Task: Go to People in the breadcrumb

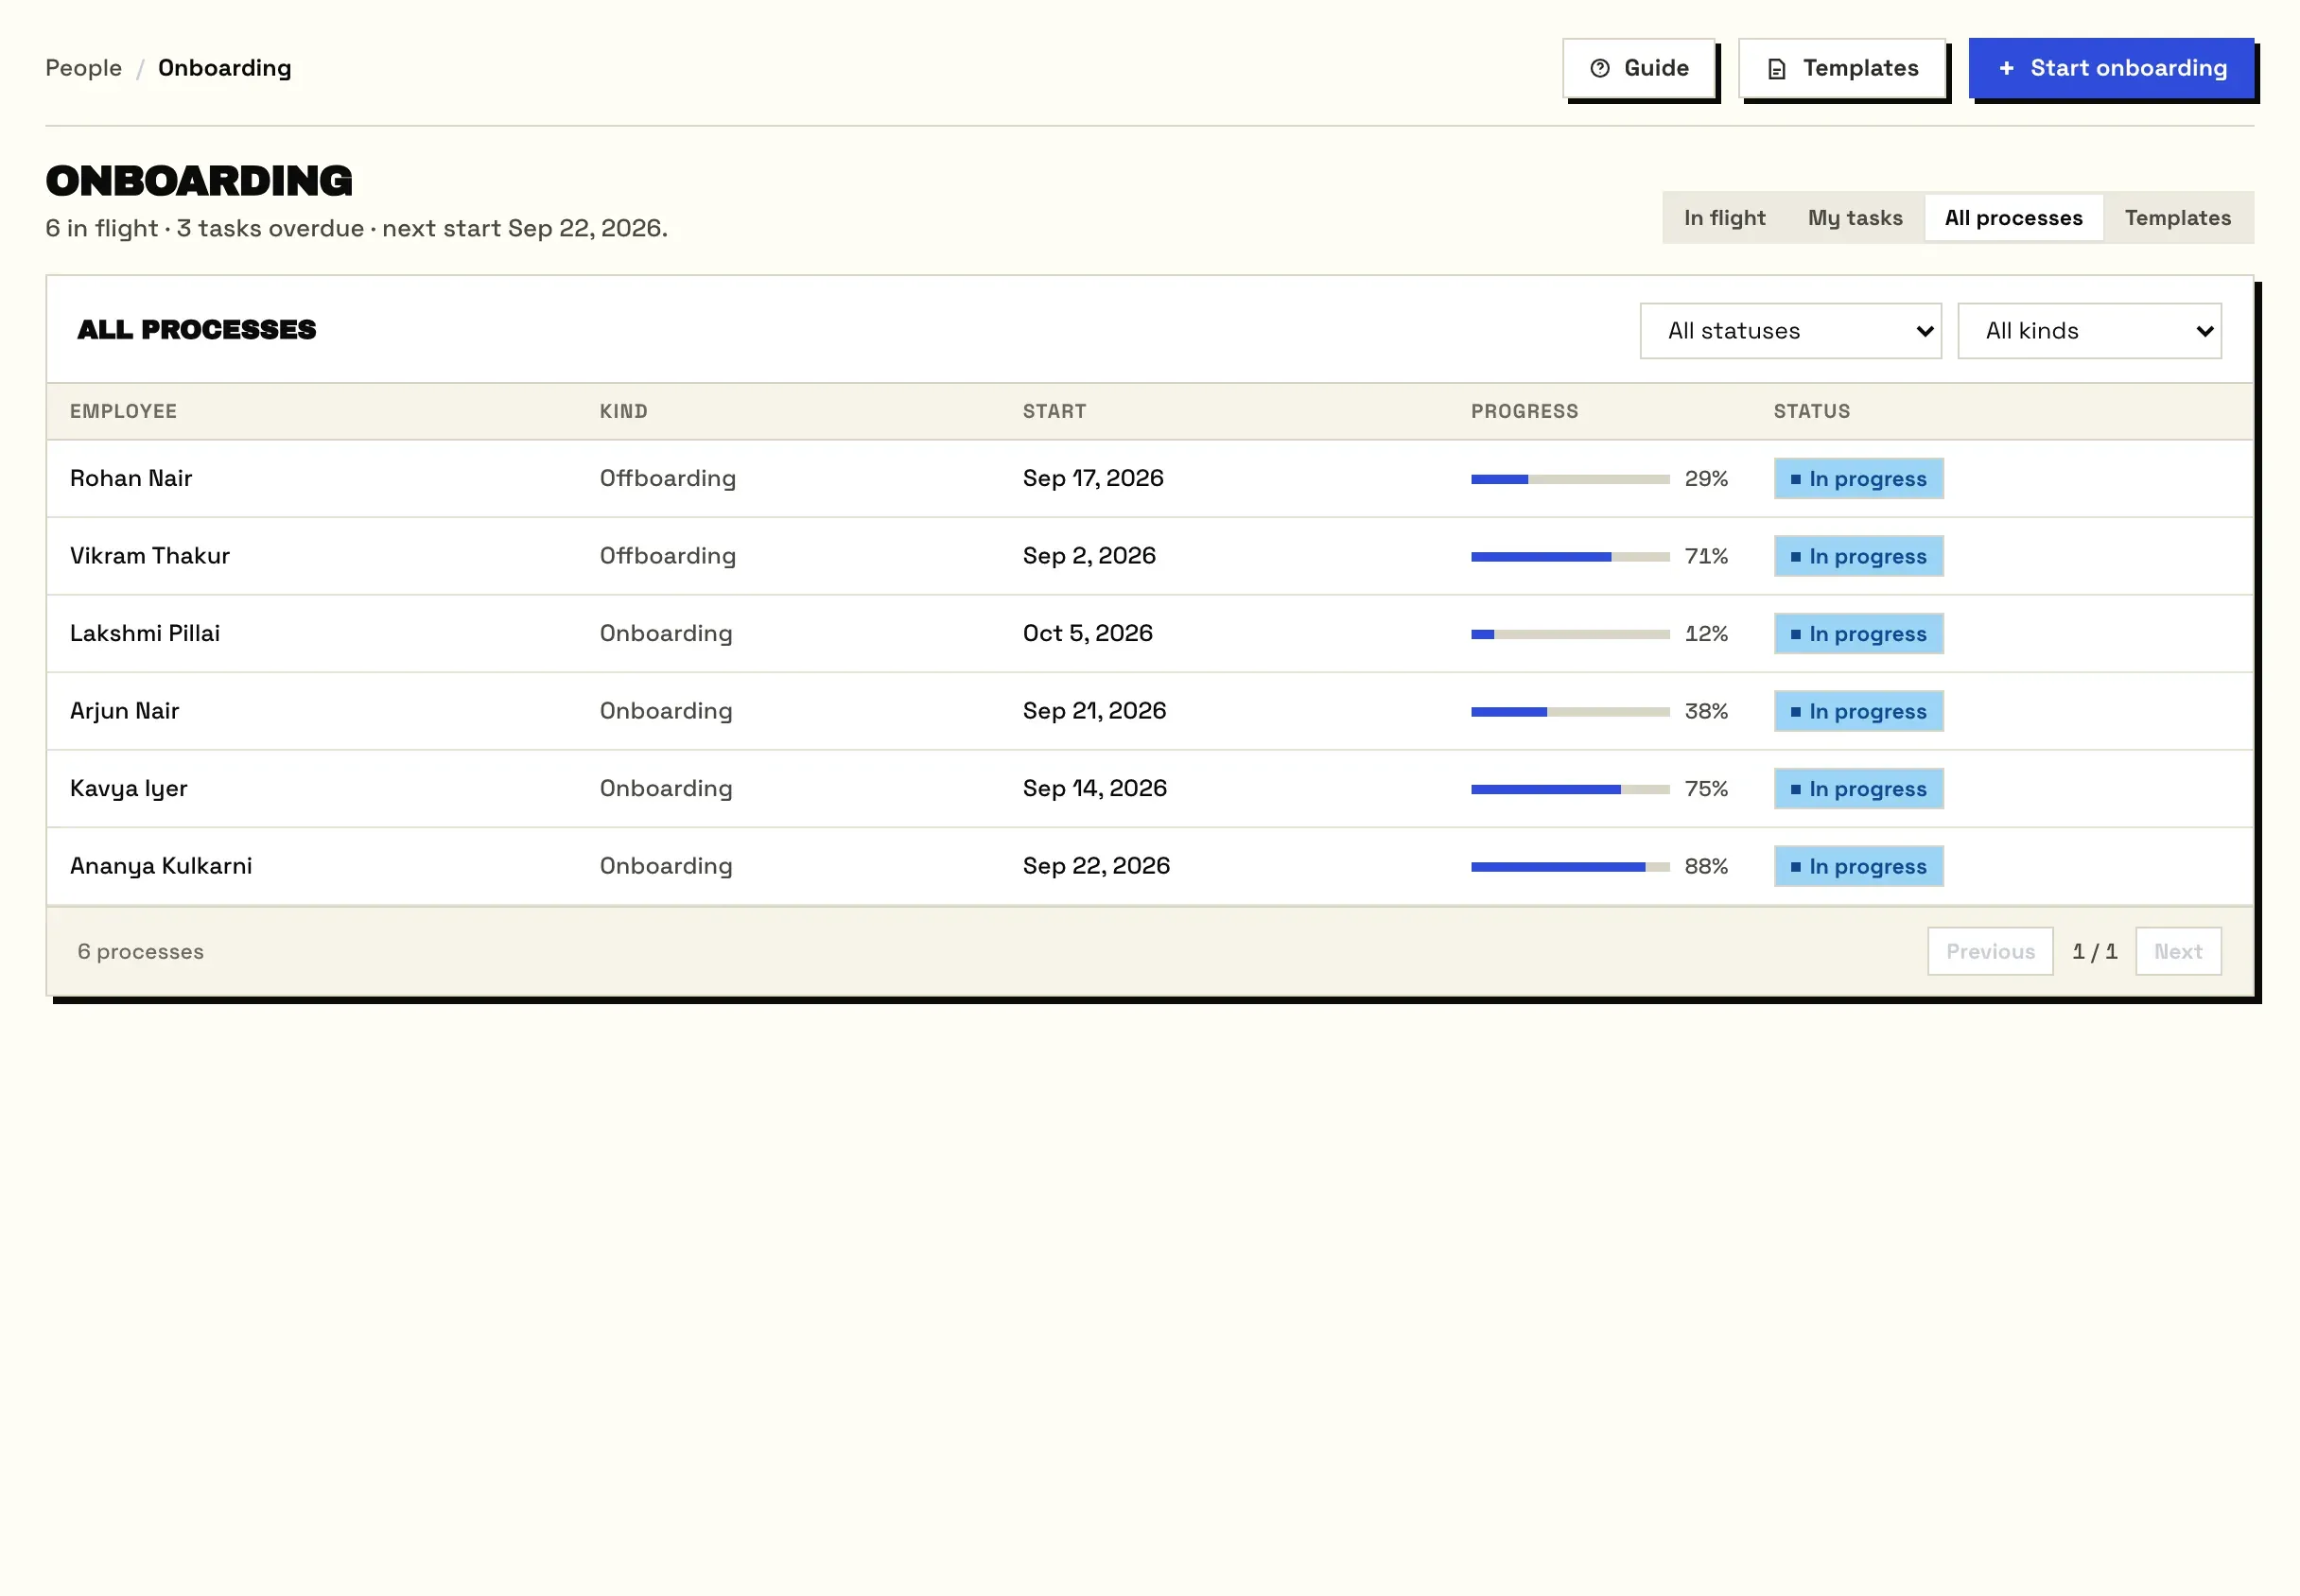Action: coord(84,68)
